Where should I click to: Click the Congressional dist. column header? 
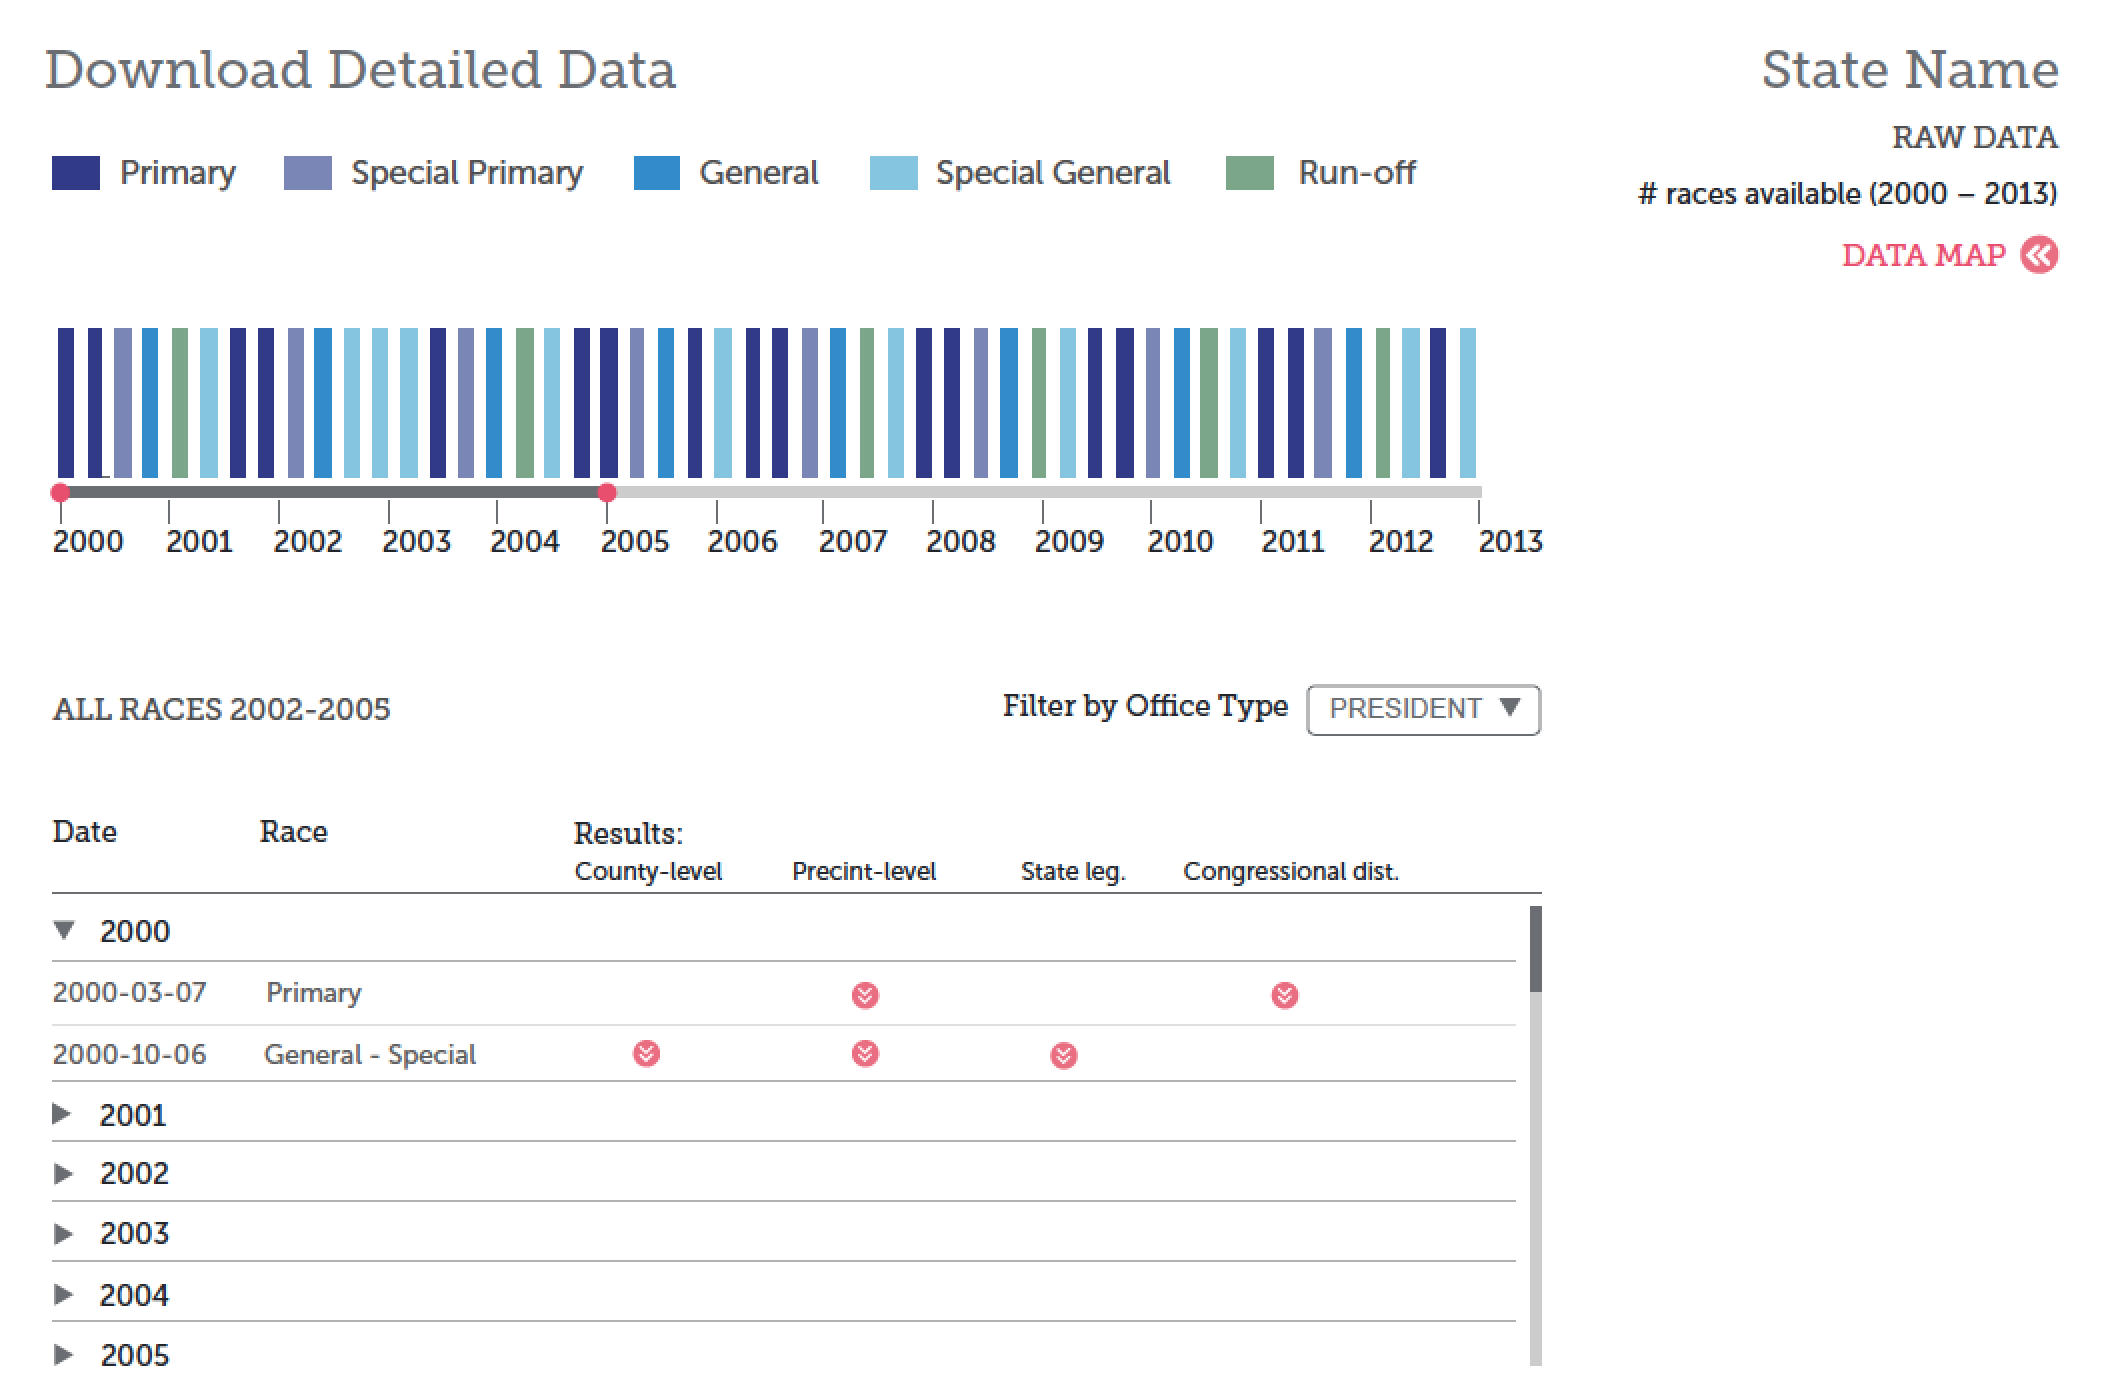(x=1291, y=872)
